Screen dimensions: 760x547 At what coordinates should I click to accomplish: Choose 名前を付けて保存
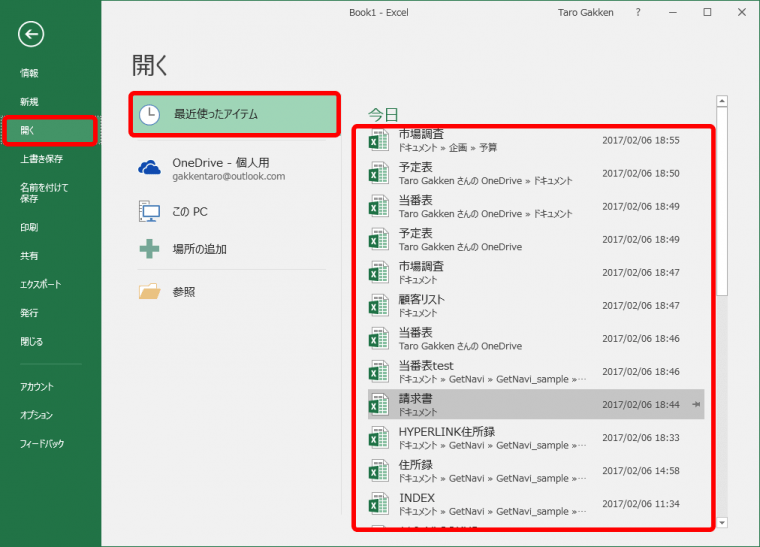(x=44, y=193)
